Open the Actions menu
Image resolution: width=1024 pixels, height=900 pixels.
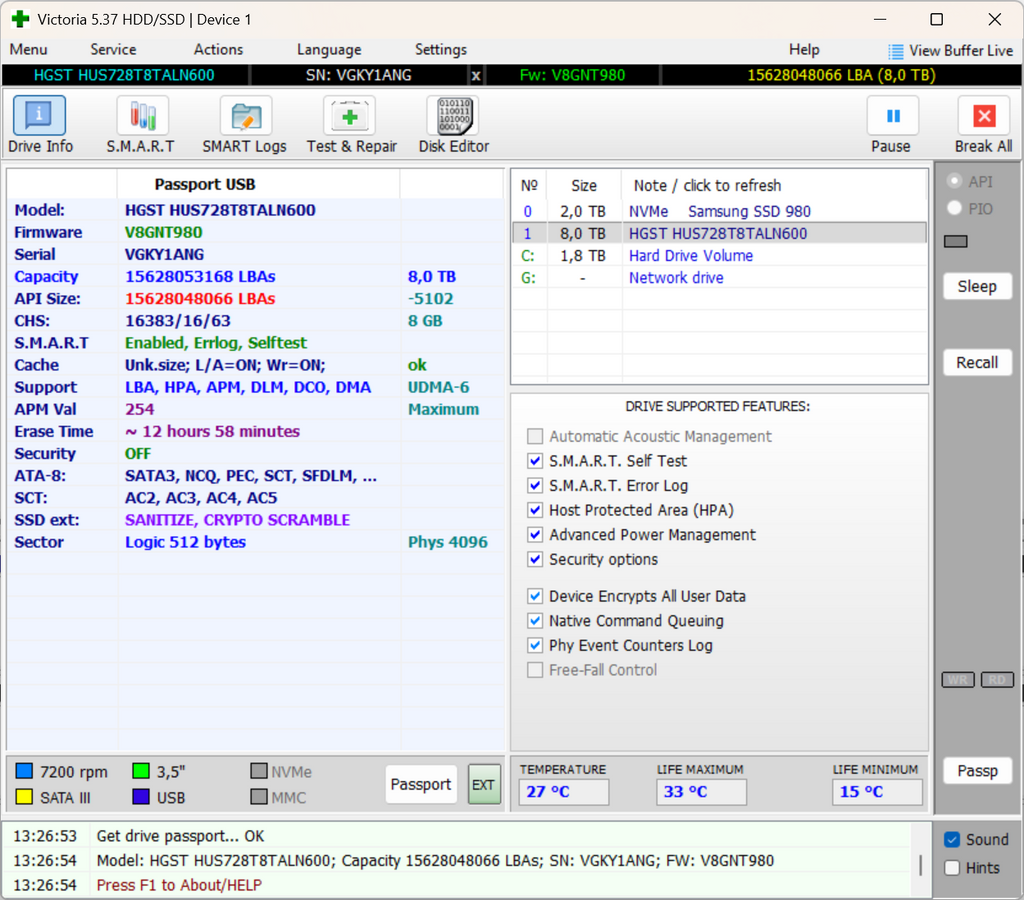(218, 50)
